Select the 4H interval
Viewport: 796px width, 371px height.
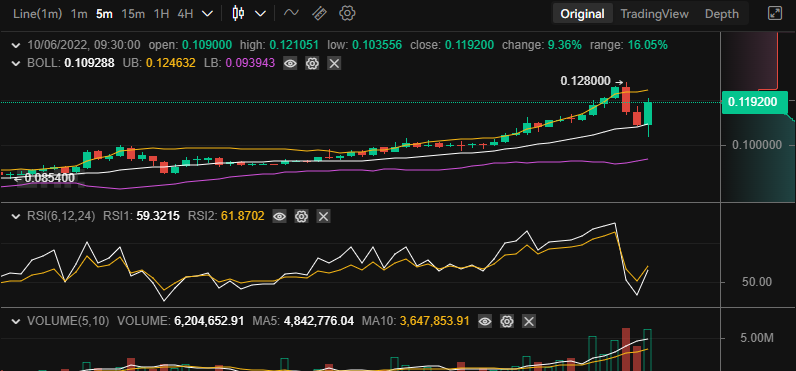(185, 14)
